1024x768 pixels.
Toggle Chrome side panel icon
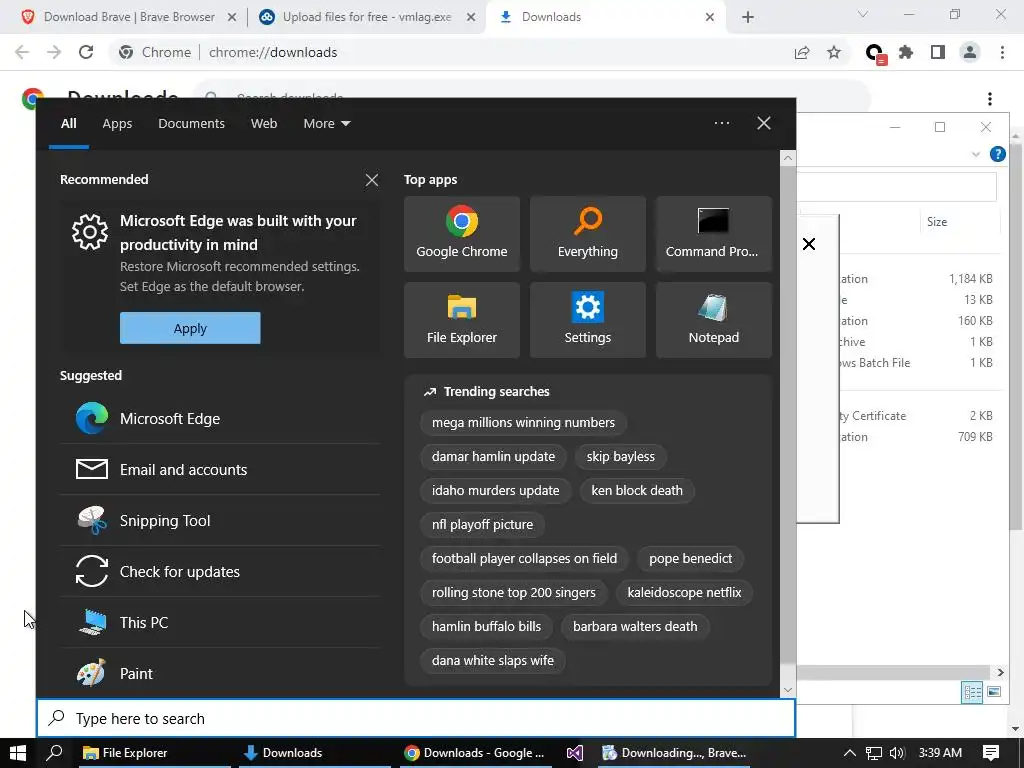938,52
